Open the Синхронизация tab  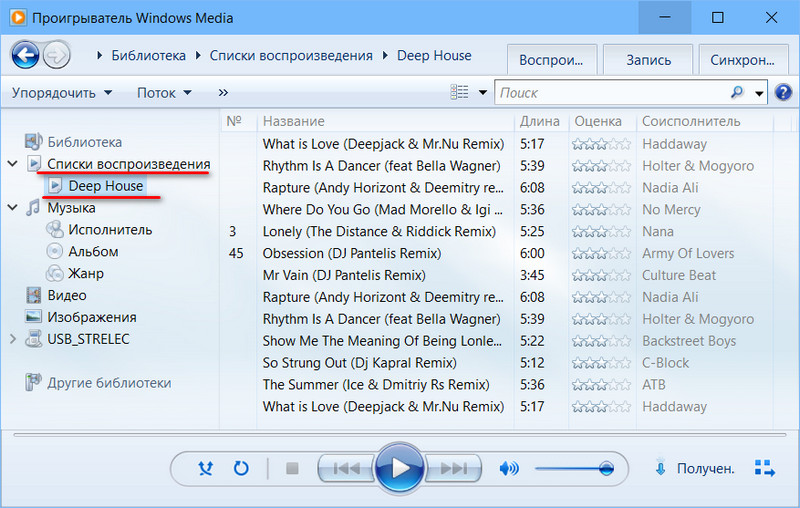click(742, 60)
